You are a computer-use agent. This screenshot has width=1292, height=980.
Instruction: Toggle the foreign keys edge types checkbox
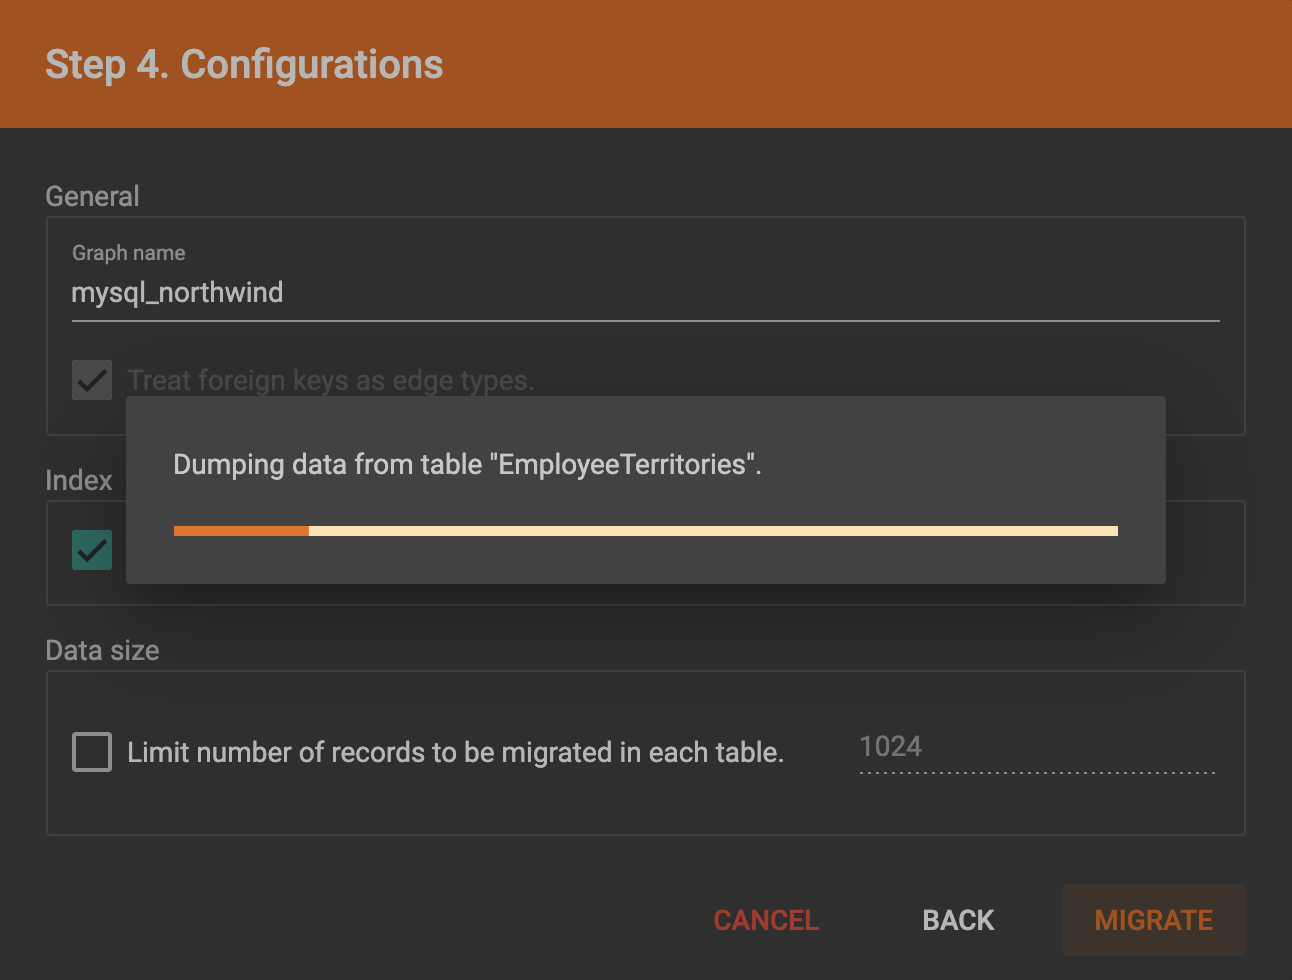[91, 380]
